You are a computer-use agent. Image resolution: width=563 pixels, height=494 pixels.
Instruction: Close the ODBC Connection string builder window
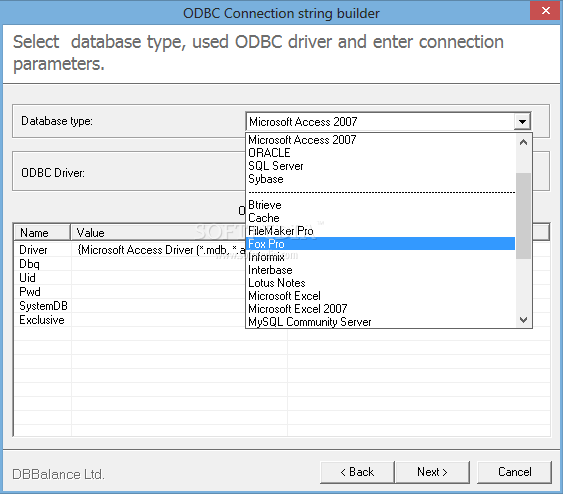(546, 11)
